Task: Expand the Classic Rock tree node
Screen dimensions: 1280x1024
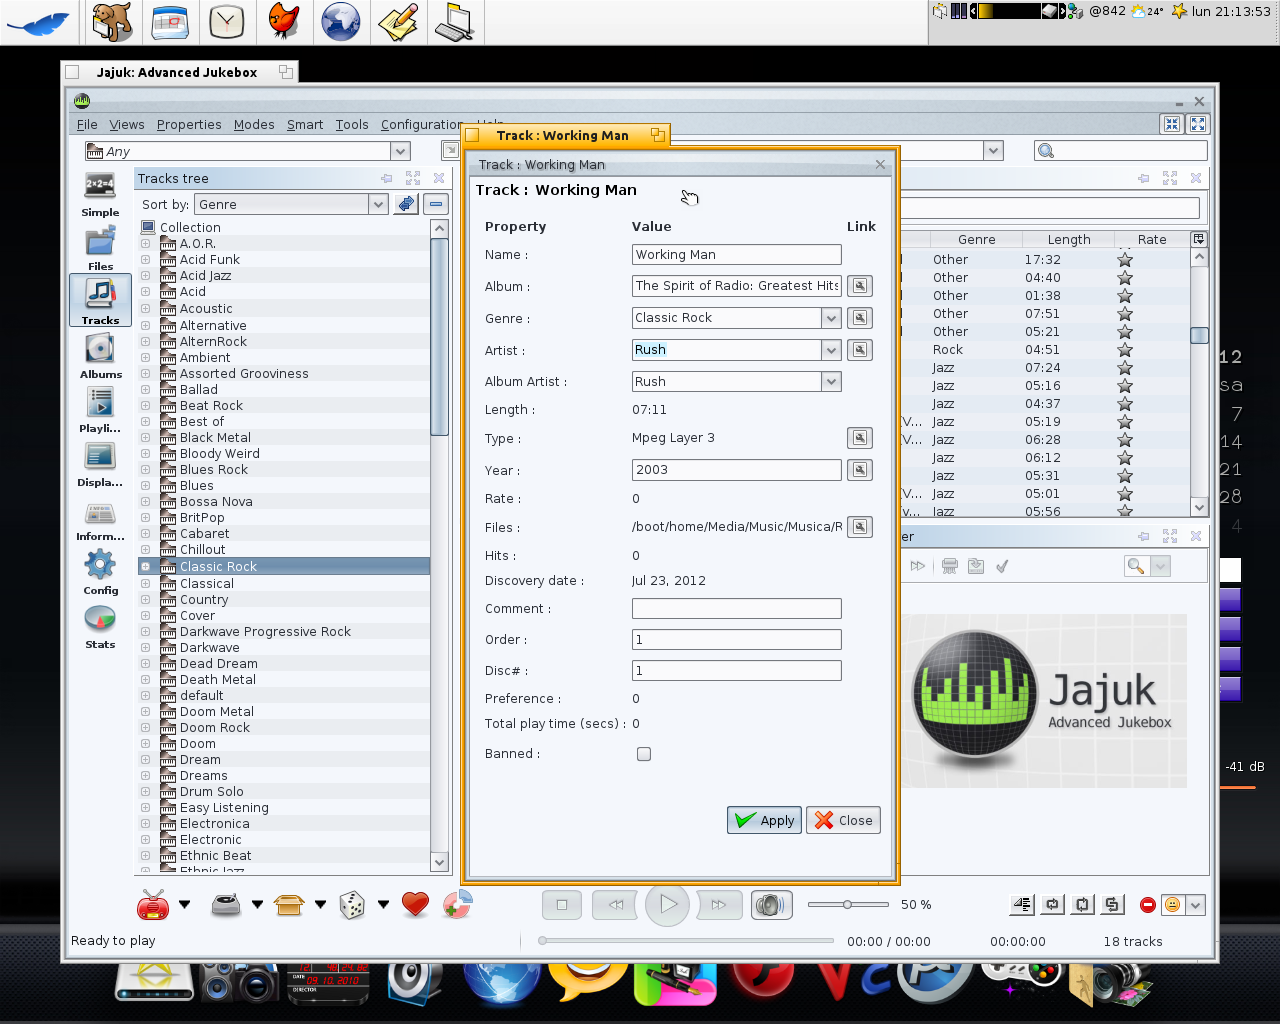Action: [x=145, y=566]
